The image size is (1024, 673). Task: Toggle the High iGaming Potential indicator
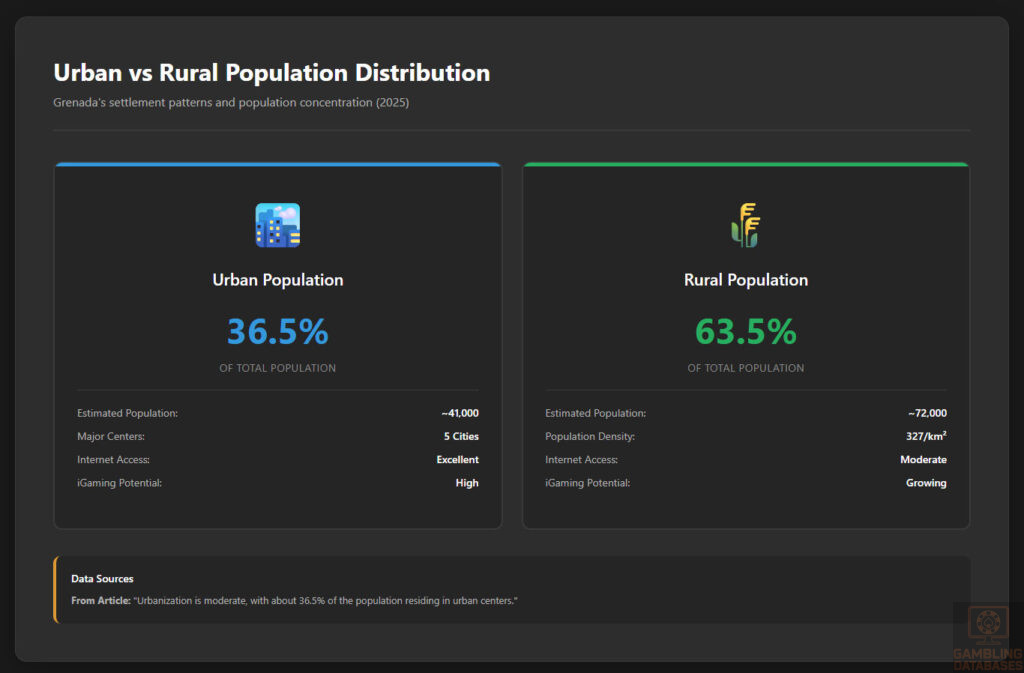(466, 483)
